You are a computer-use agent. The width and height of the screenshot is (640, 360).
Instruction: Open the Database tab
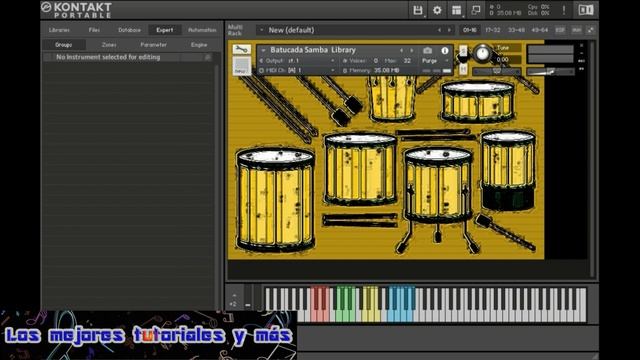pos(129,30)
